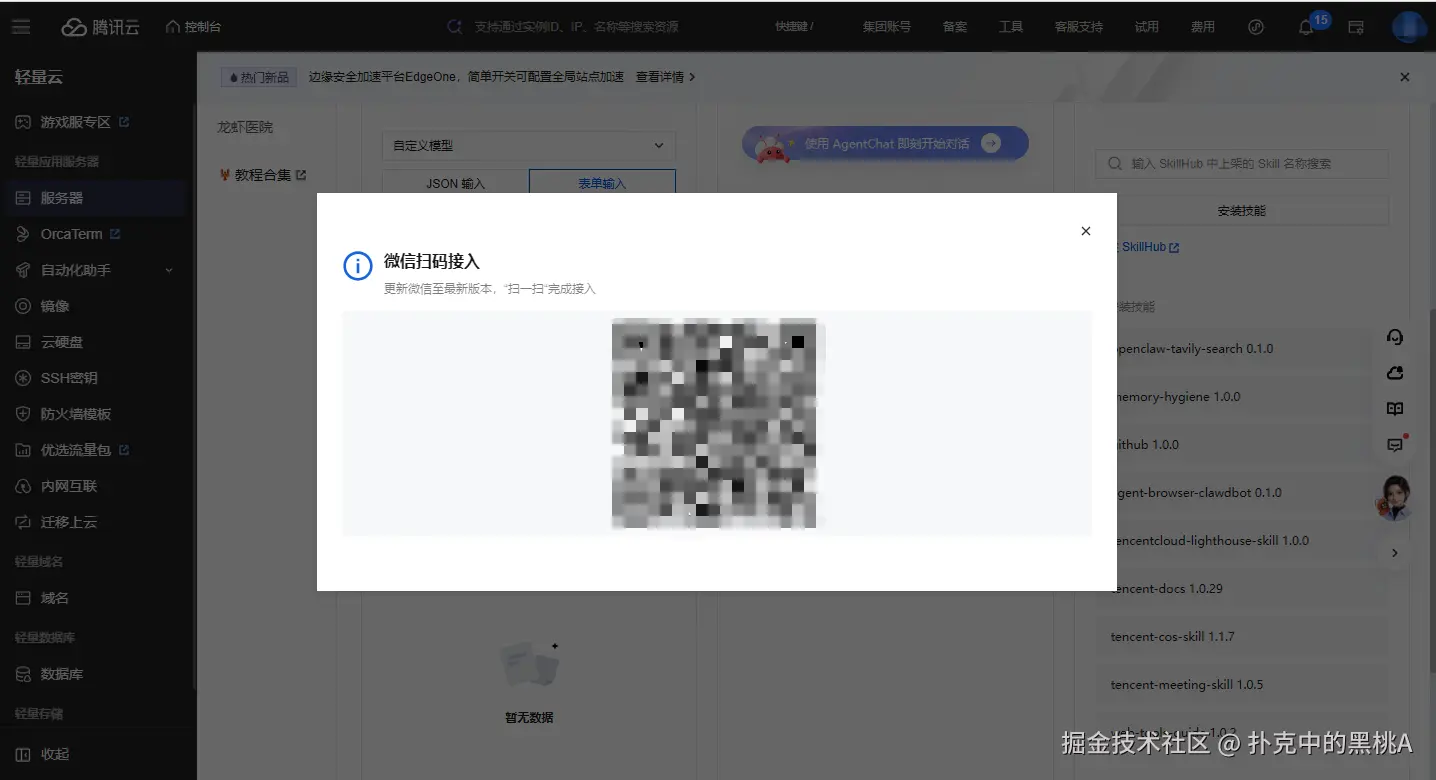Click the 域名 icon in the sidebar
1436x780 pixels.
click(x=23, y=598)
